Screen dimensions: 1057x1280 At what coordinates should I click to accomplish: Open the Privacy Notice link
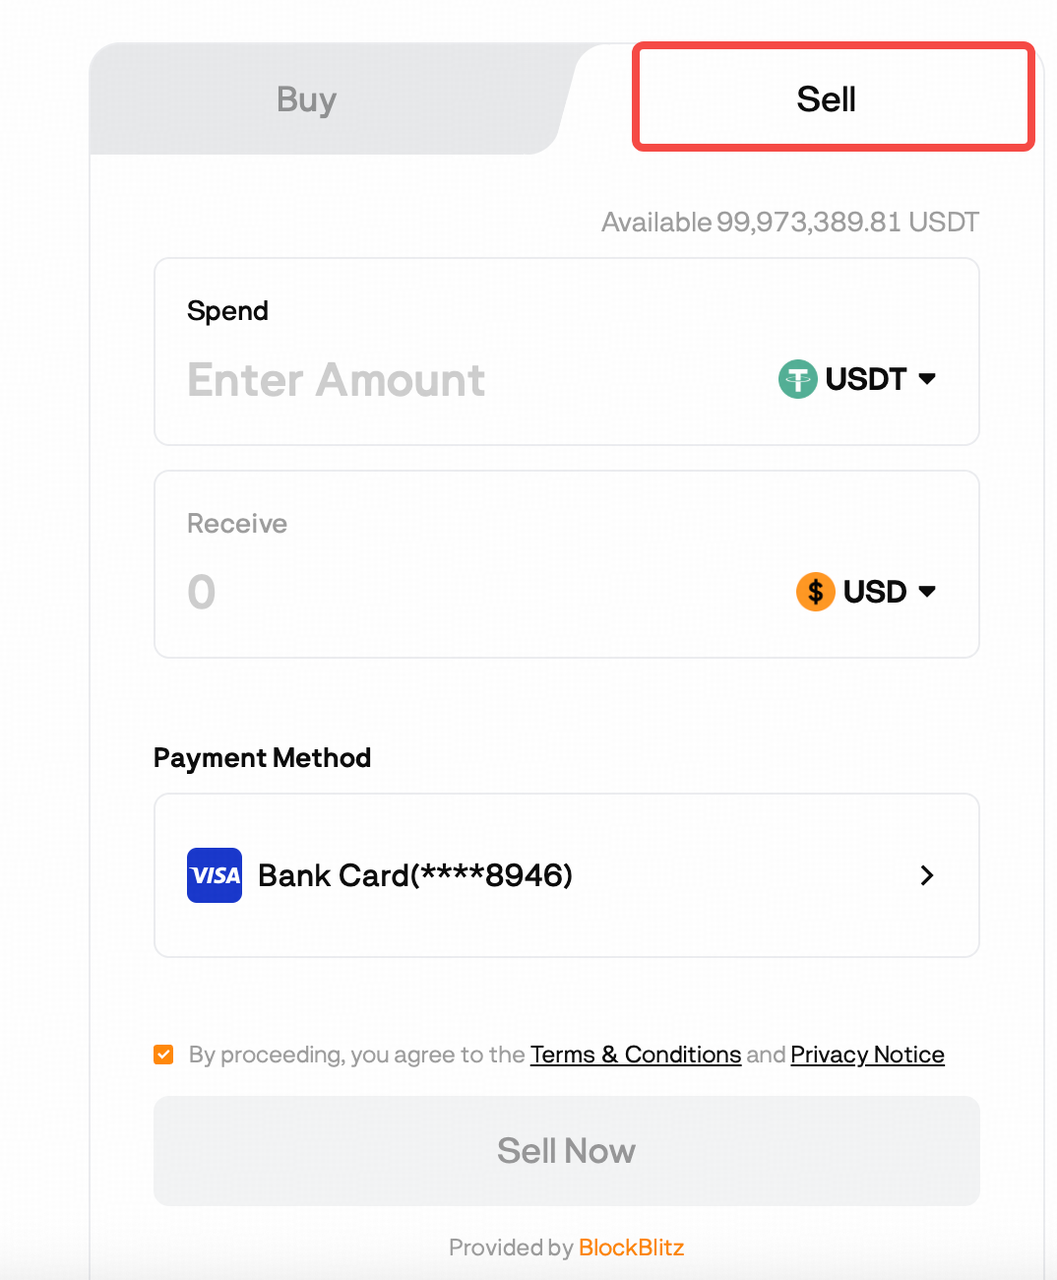click(867, 1054)
